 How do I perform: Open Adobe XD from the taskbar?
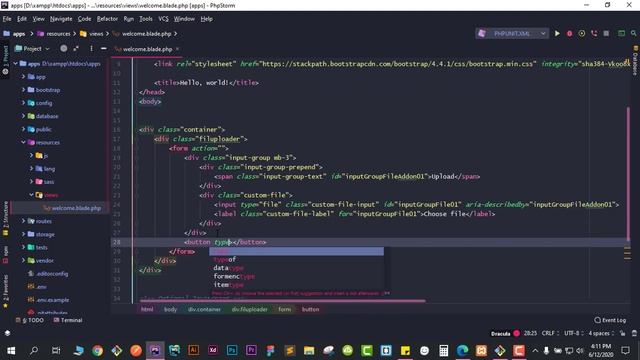click(x=213, y=351)
